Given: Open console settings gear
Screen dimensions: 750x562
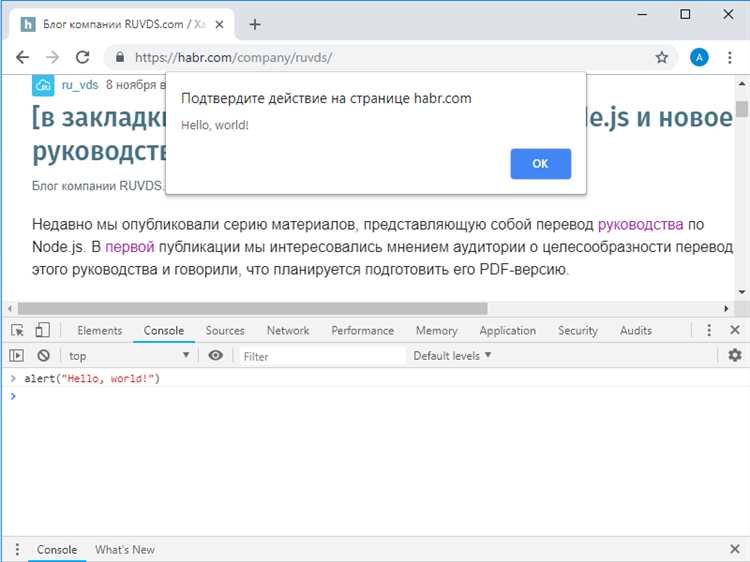Looking at the screenshot, I should (x=735, y=355).
